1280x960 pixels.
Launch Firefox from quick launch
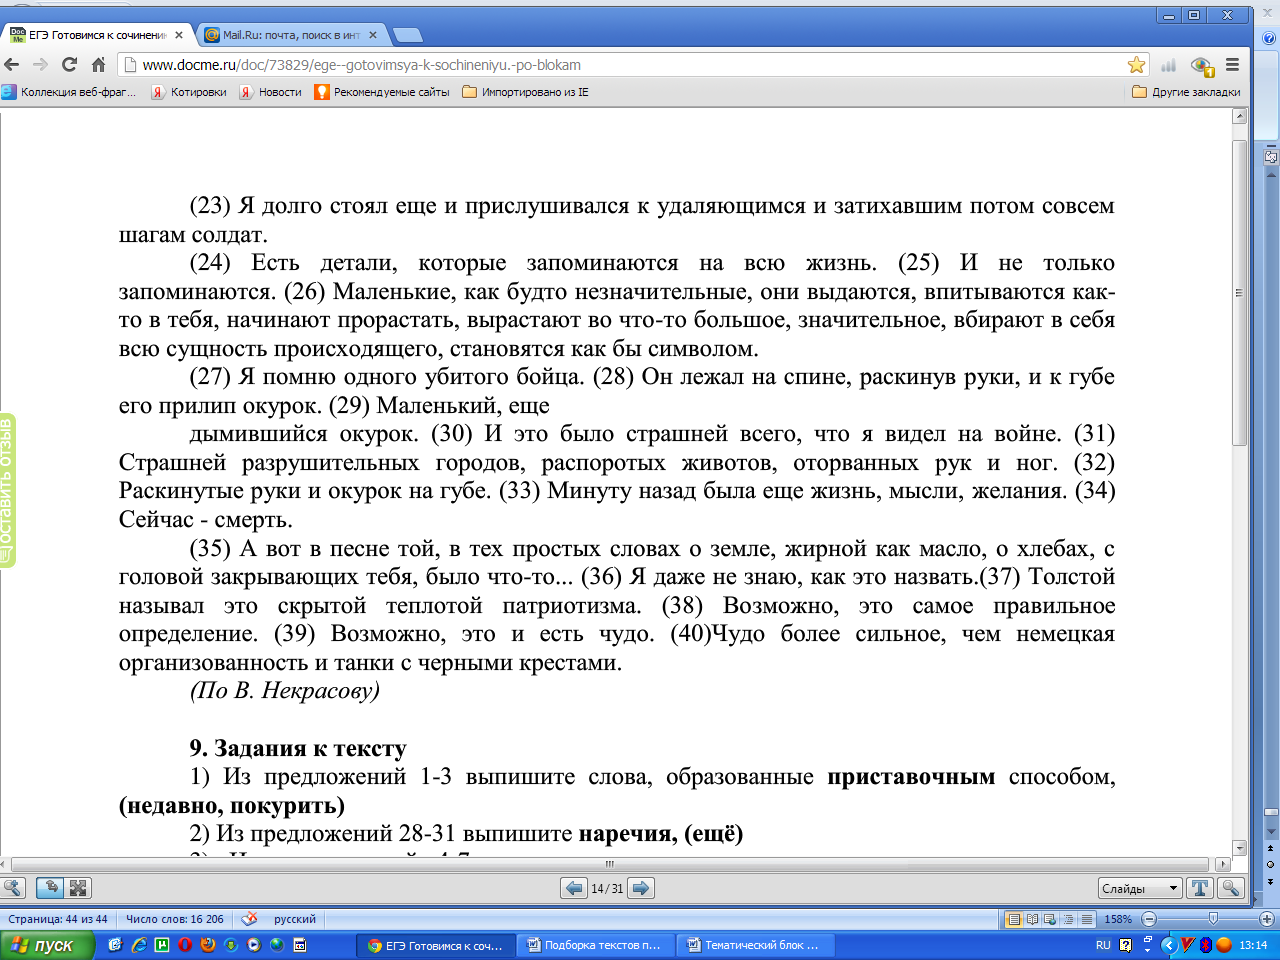click(x=208, y=945)
